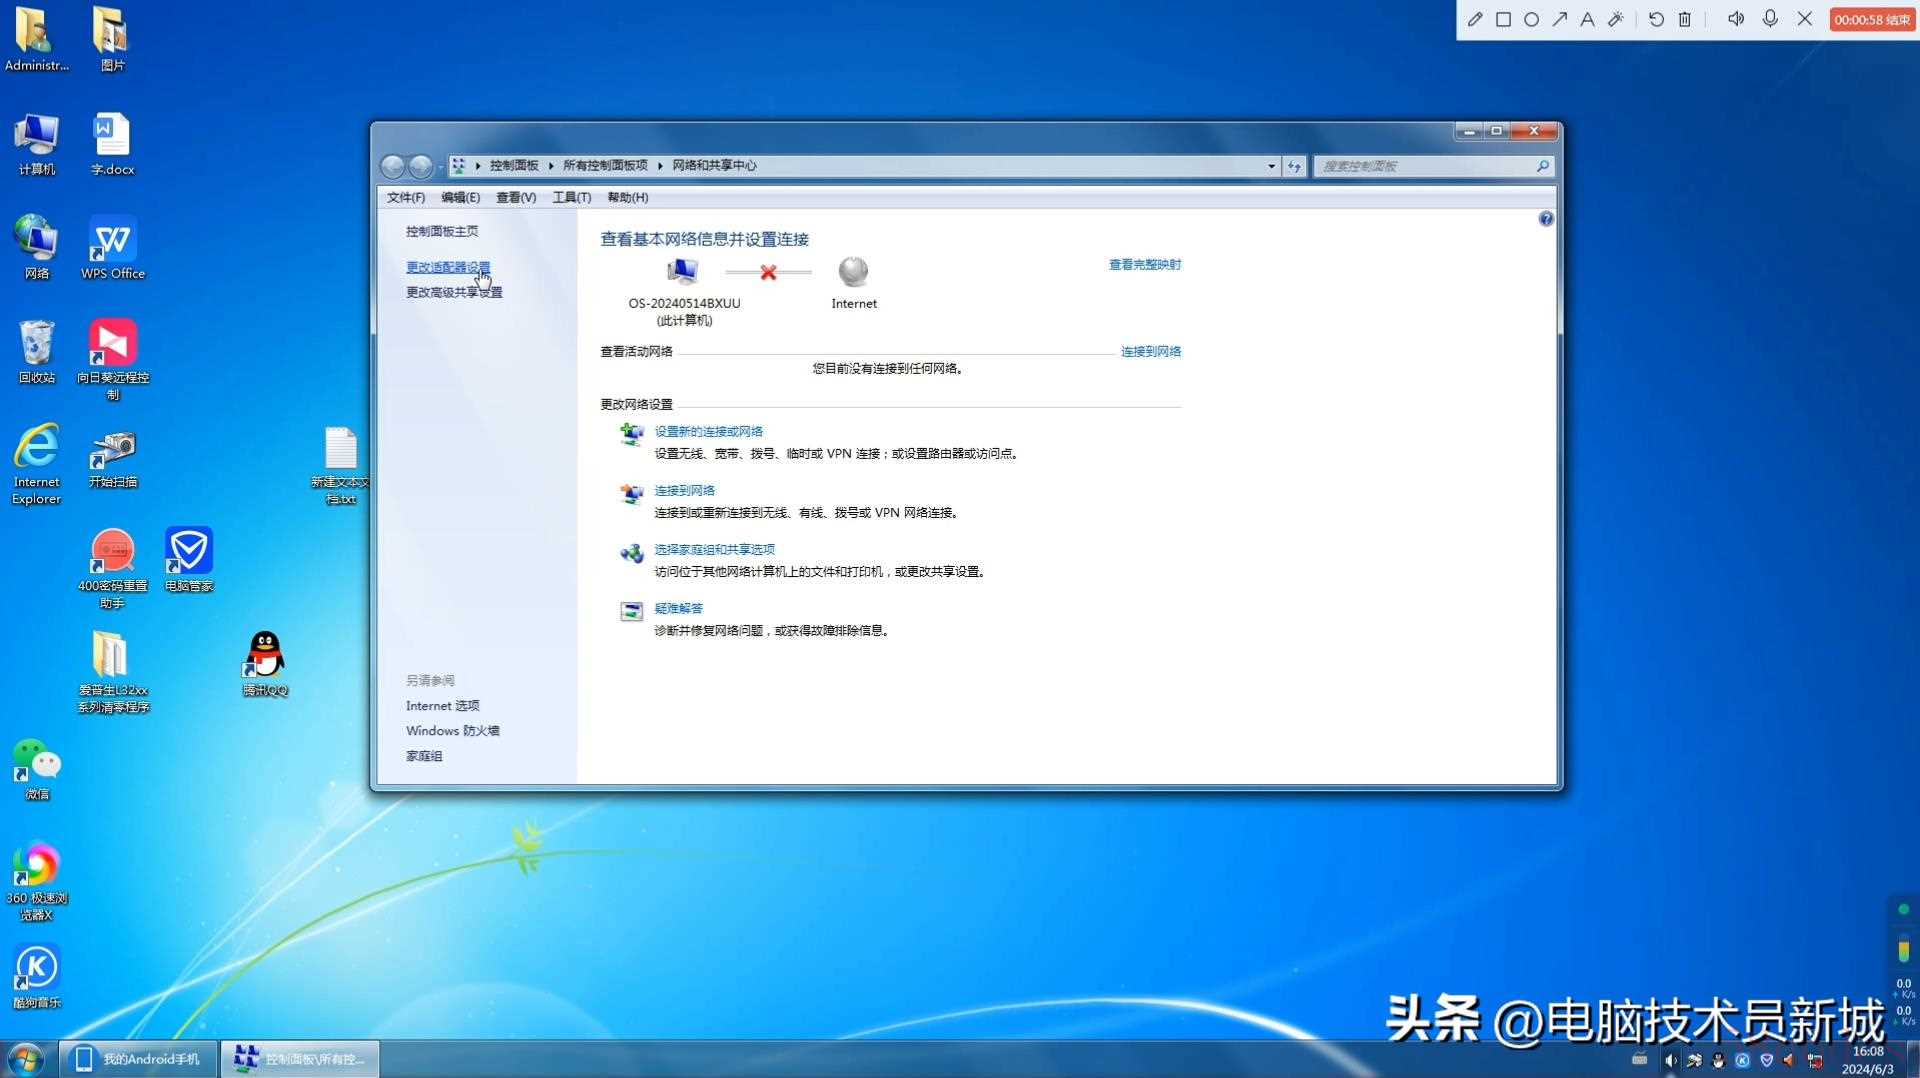Open the Recycle Bin desktop icon
Screen dimensions: 1920x1078
pyautogui.click(x=37, y=351)
